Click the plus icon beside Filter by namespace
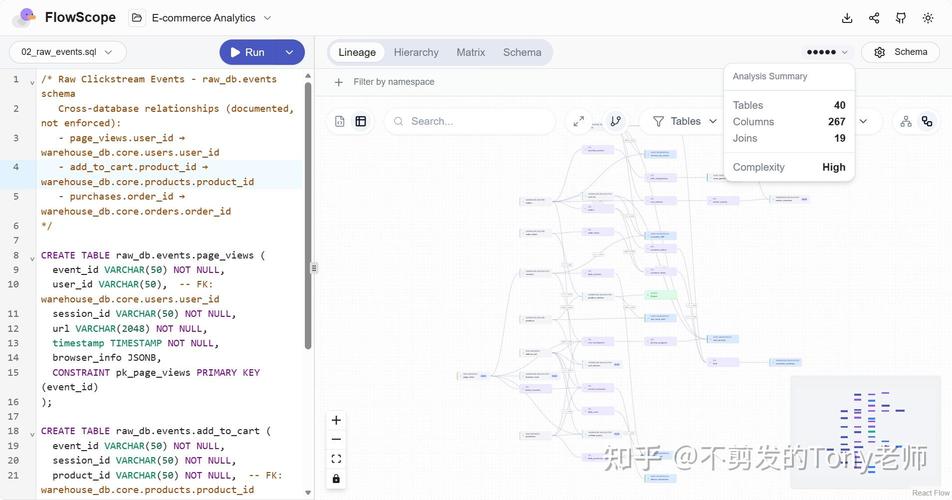 point(339,82)
